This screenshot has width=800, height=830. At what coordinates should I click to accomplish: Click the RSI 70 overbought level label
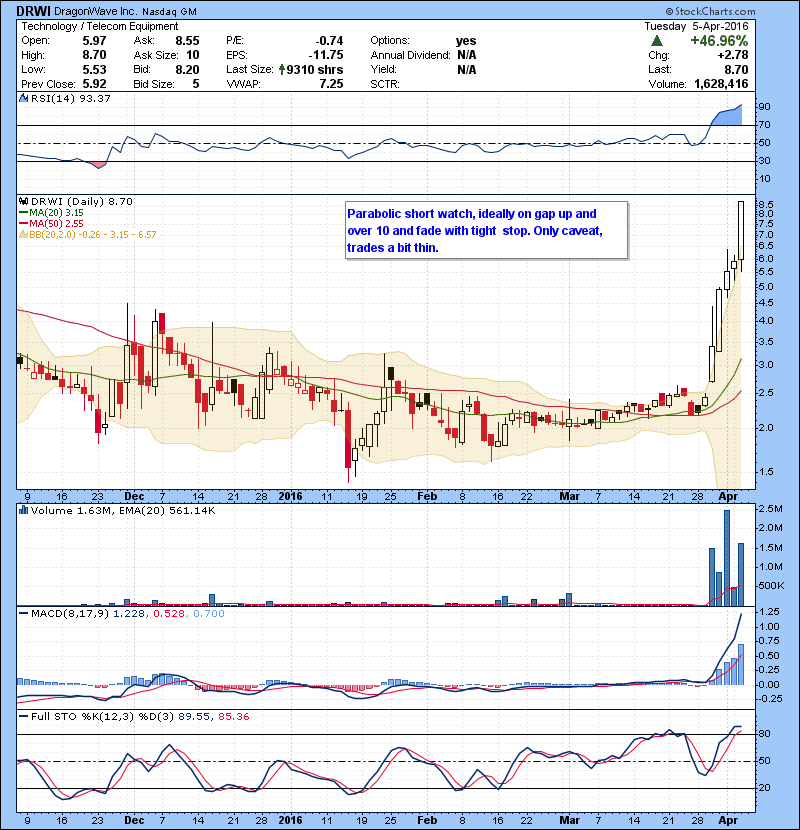[765, 125]
